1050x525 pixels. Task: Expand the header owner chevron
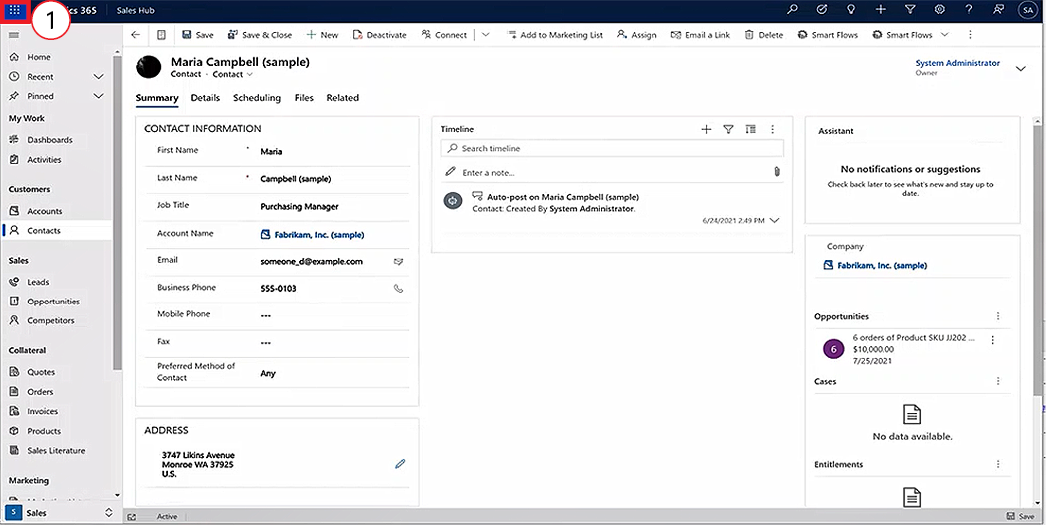pyautogui.click(x=1021, y=68)
